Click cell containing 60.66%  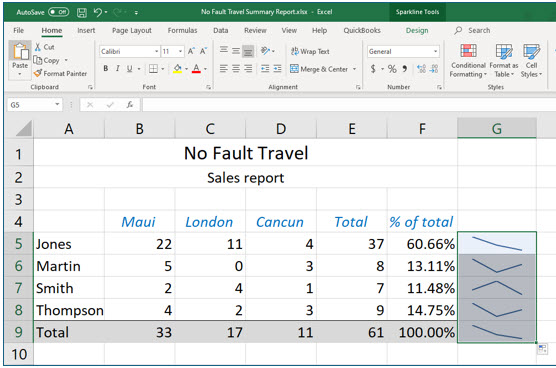(422, 244)
